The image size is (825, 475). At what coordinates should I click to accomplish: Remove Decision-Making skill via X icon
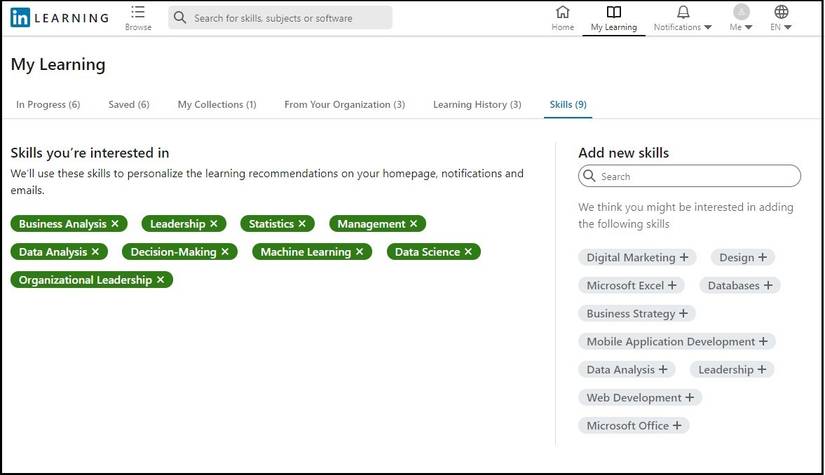click(x=225, y=251)
